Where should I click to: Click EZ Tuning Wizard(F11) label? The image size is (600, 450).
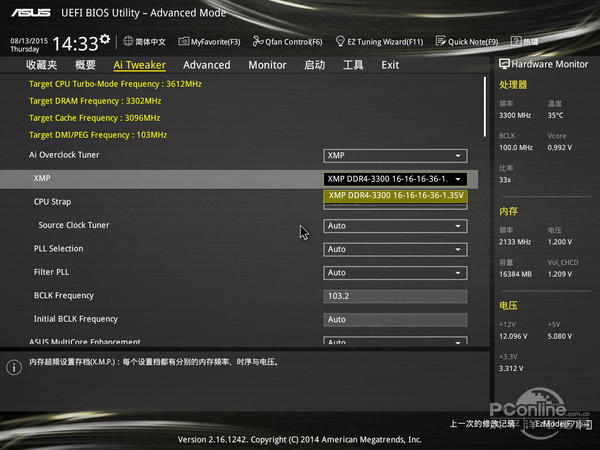click(385, 42)
